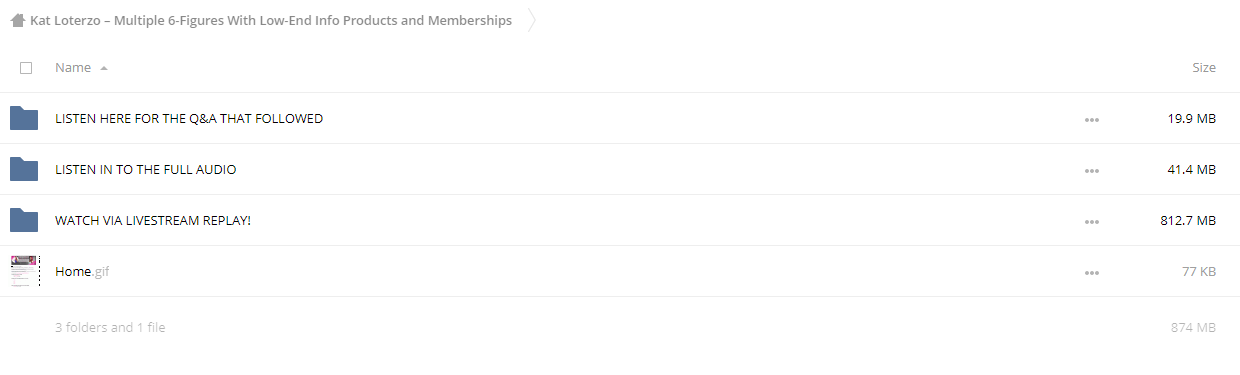Open more options for Q&A folder
This screenshot has width=1240, height=375.
pyautogui.click(x=1091, y=119)
